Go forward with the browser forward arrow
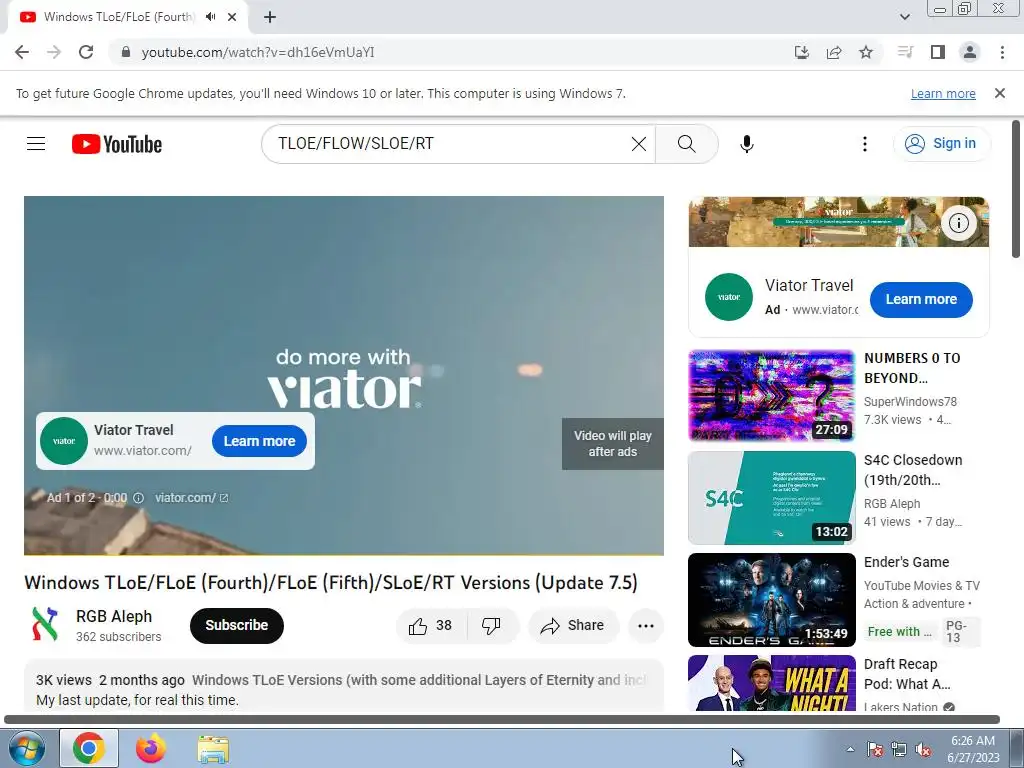 (54, 52)
